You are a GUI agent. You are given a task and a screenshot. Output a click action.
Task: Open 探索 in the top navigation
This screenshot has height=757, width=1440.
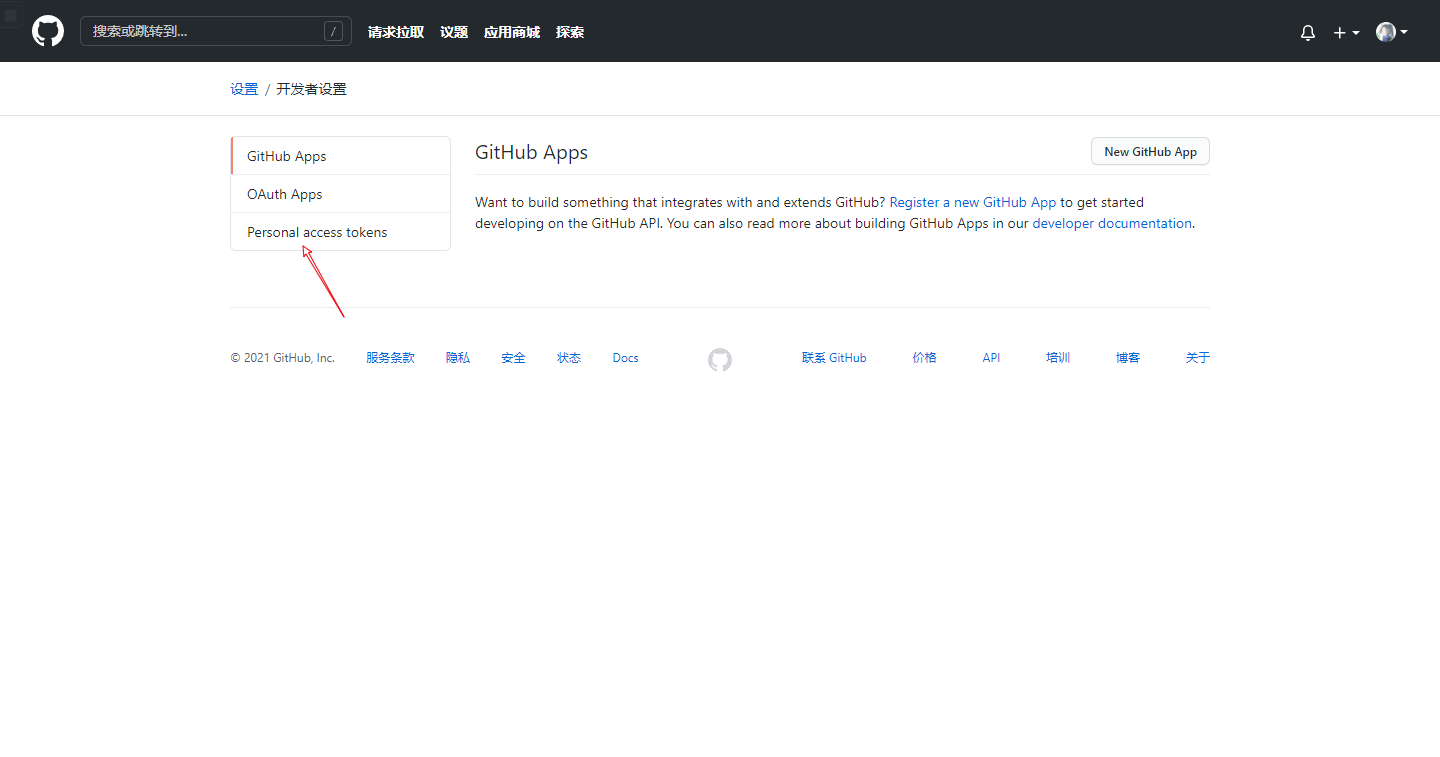[x=570, y=32]
